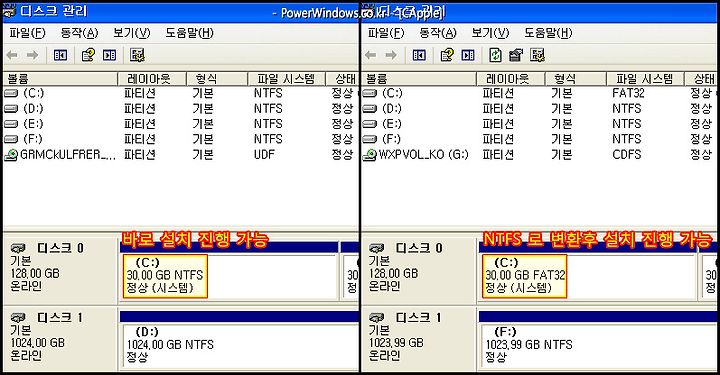Viewport: 720px width, 375px height.
Task: Select (D:) volume row in right window
Action: (x=540, y=109)
